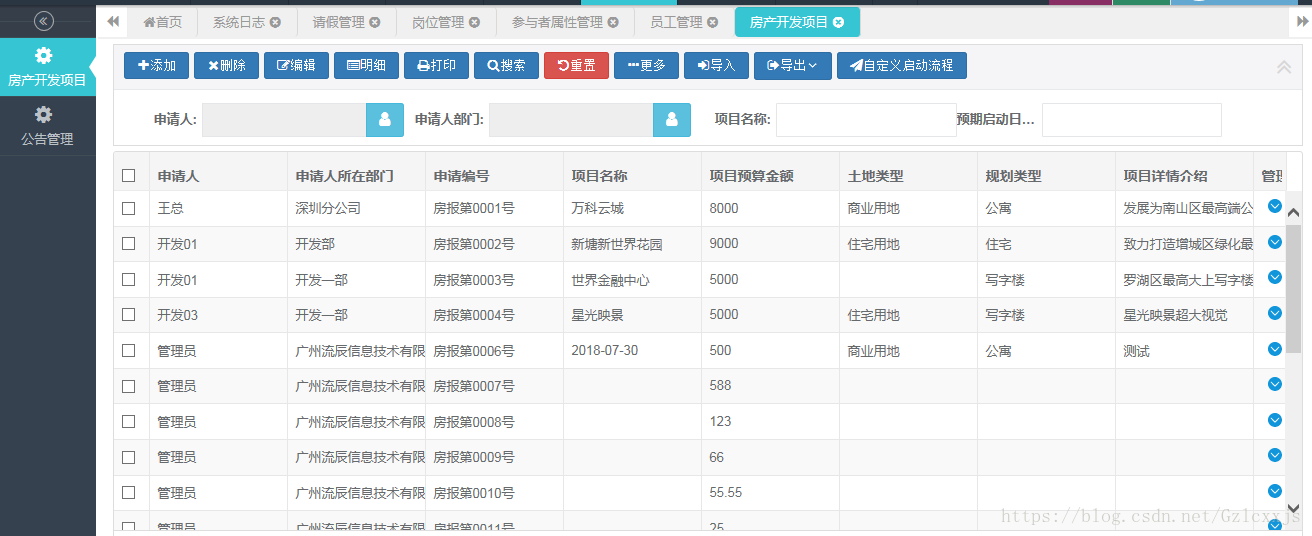This screenshot has width=1312, height=536.
Task: Check the 房报第0009号 row checkbox
Action: pos(128,456)
